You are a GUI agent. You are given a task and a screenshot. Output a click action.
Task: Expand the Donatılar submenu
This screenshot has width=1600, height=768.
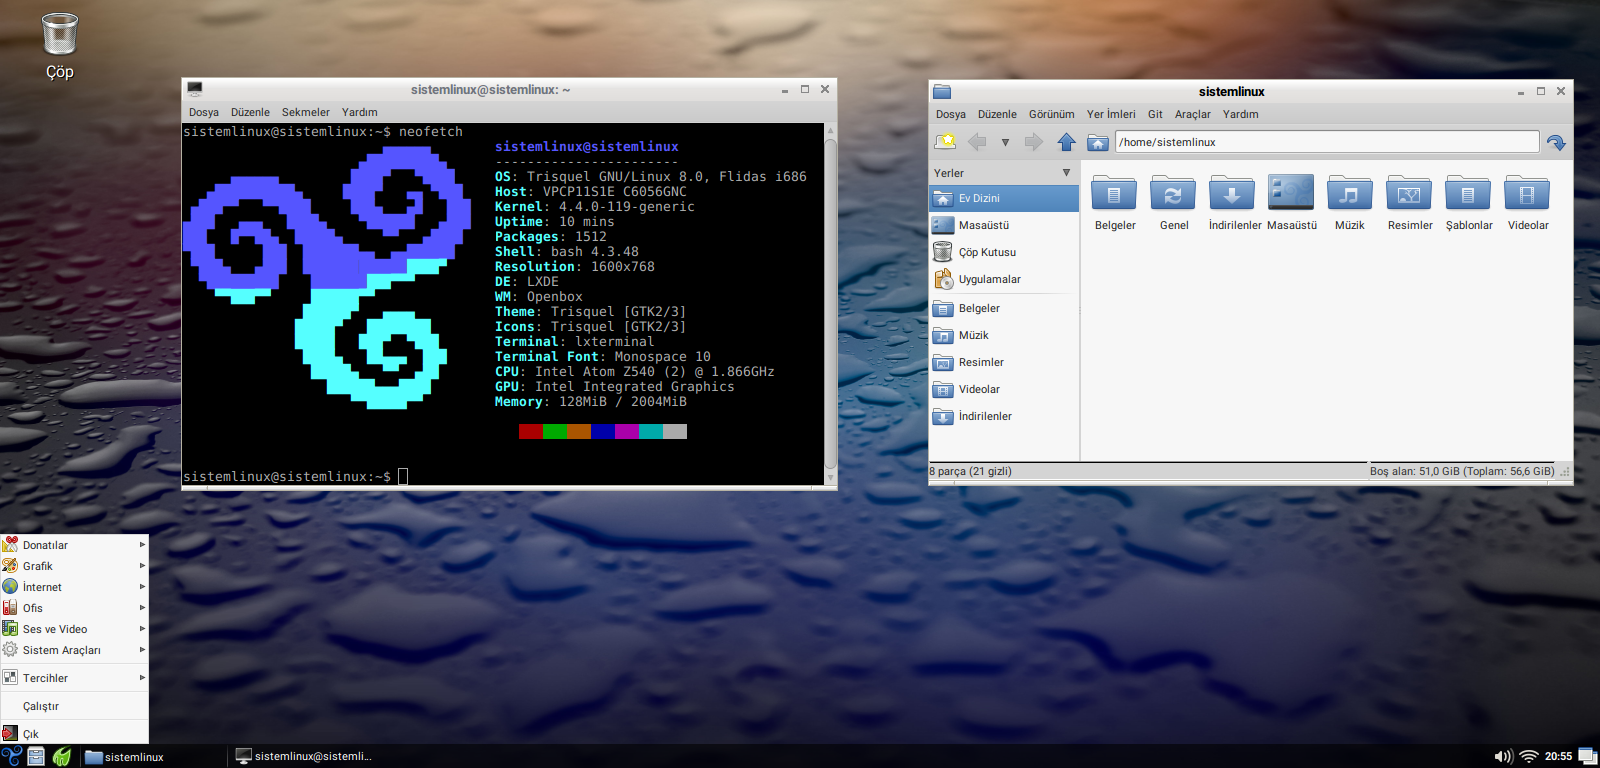coord(75,545)
